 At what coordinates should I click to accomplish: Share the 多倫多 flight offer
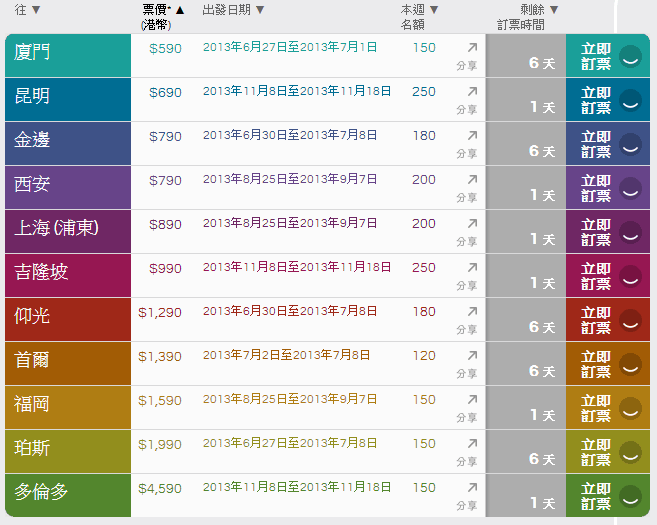(x=472, y=487)
